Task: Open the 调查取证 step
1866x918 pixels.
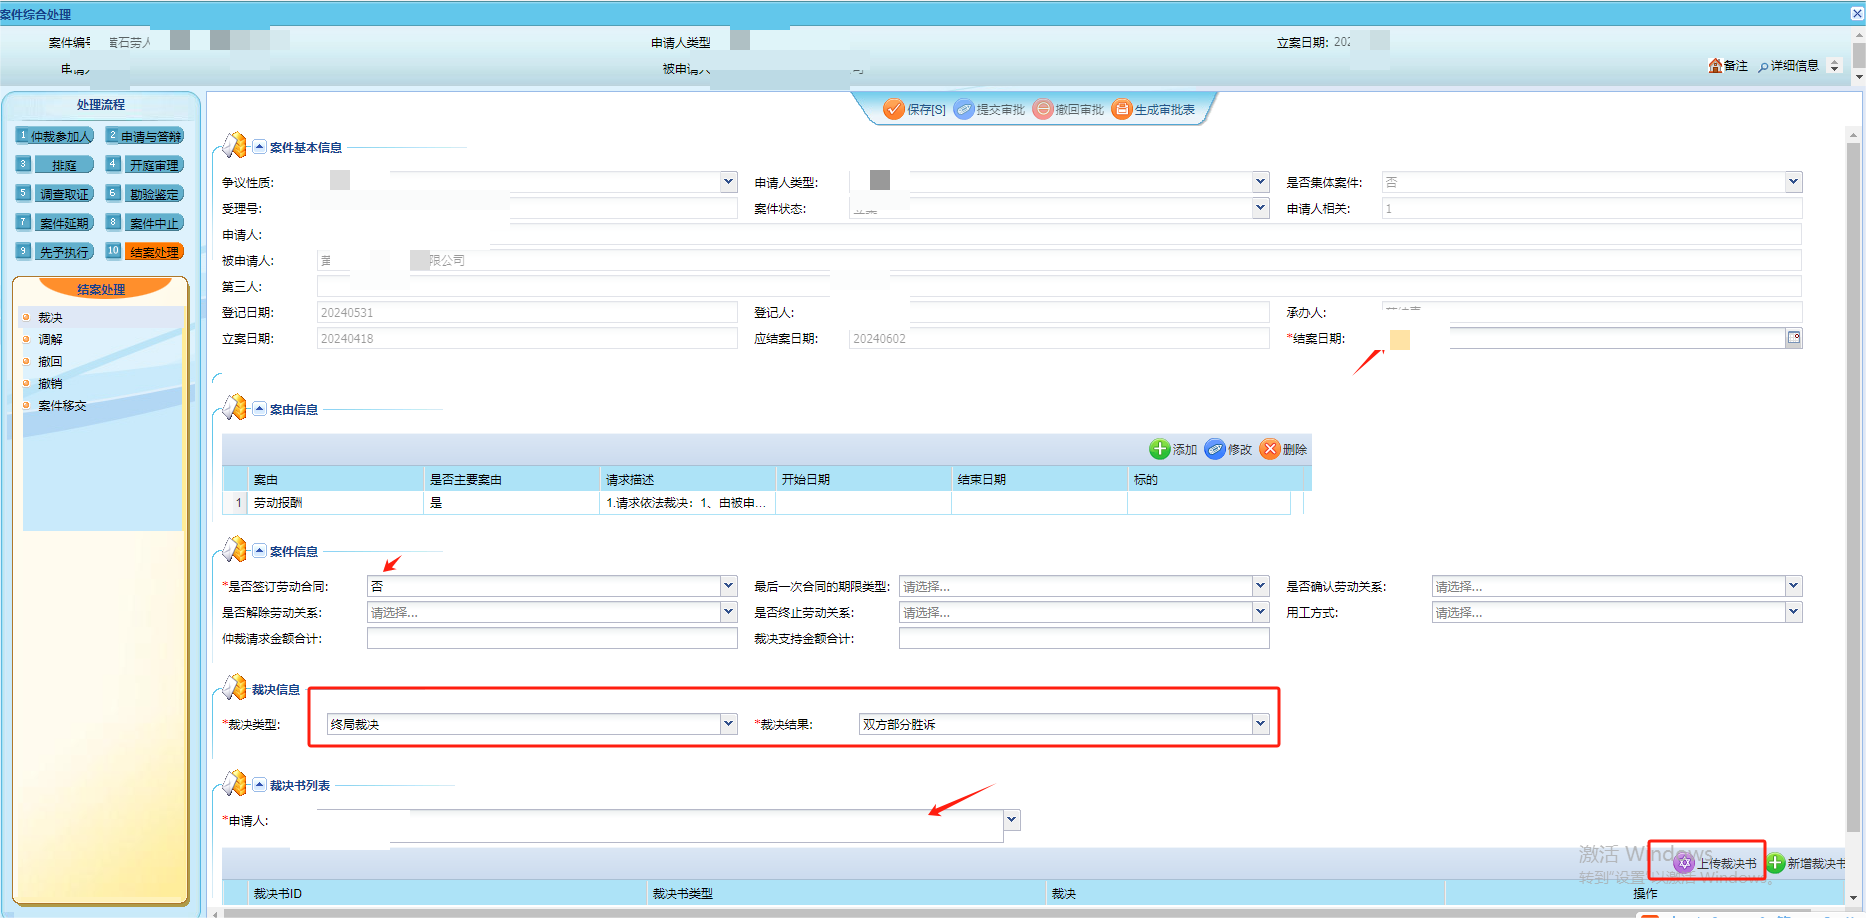Action: tap(64, 194)
